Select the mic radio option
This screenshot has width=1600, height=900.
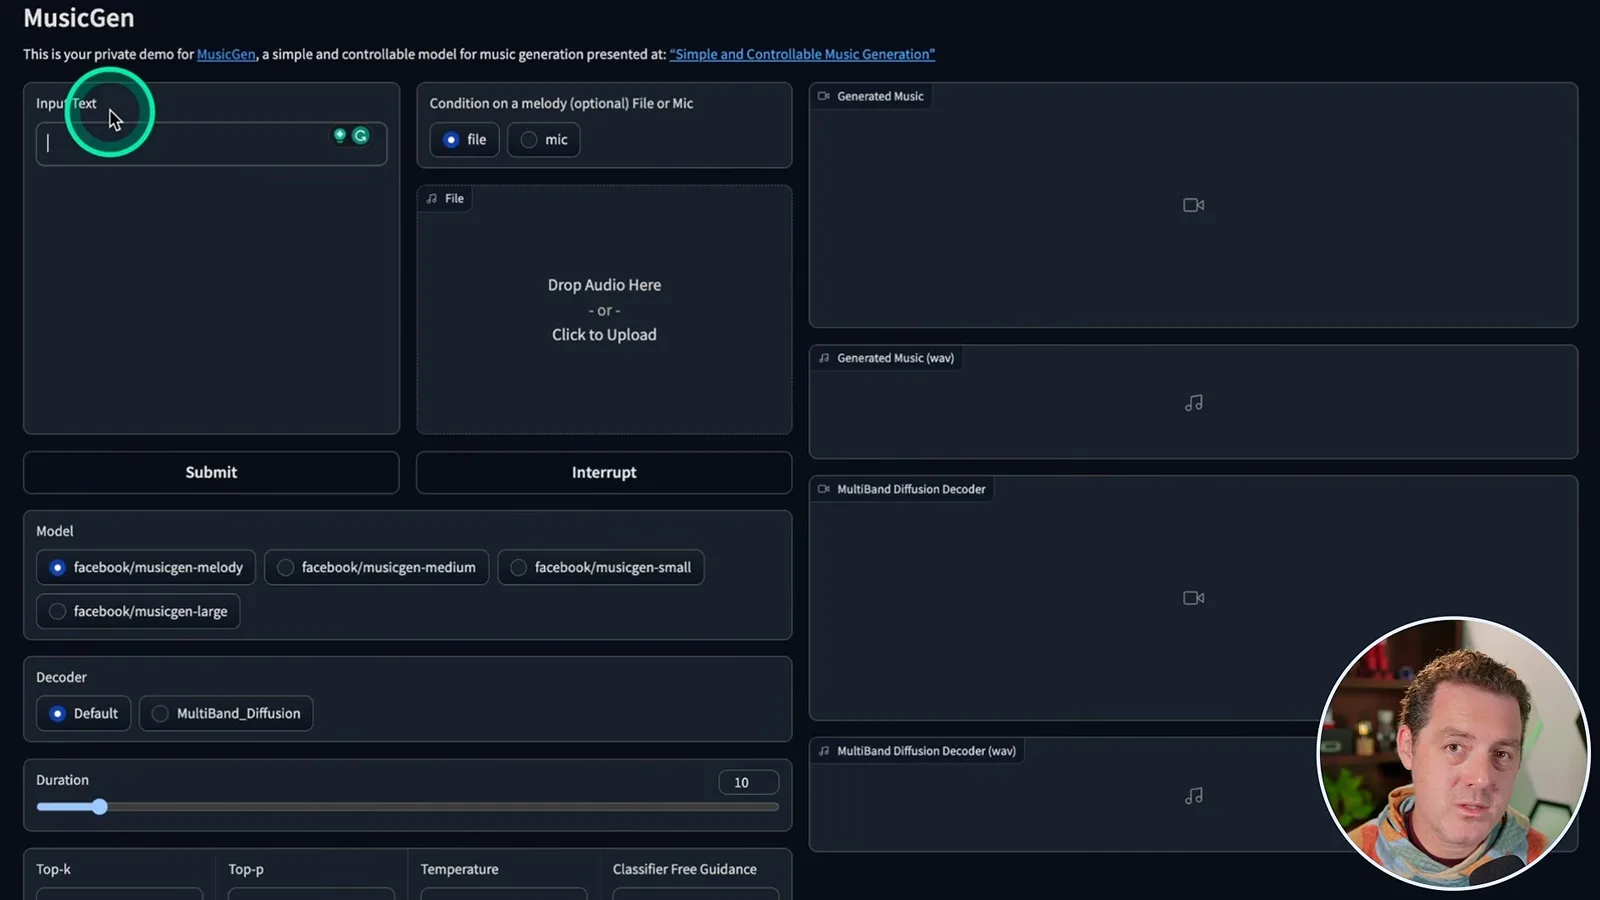(x=543, y=140)
